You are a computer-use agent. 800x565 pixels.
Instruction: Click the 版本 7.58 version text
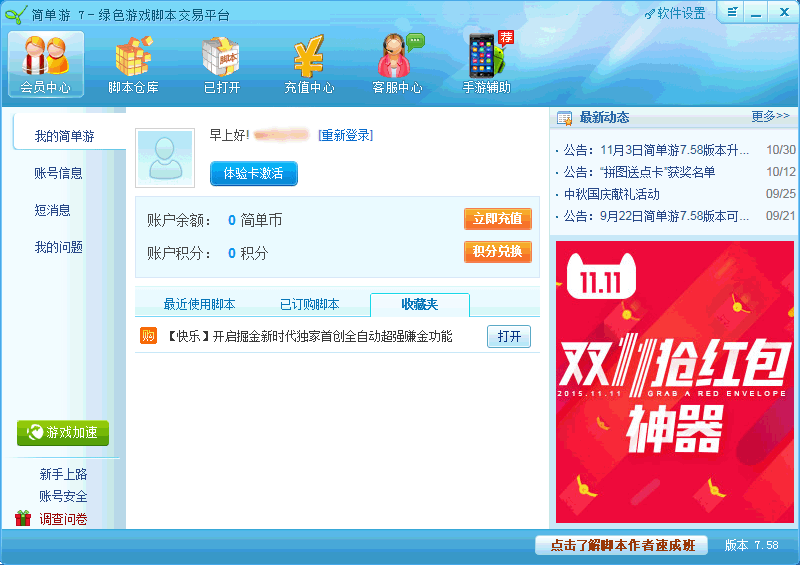[x=752, y=545]
